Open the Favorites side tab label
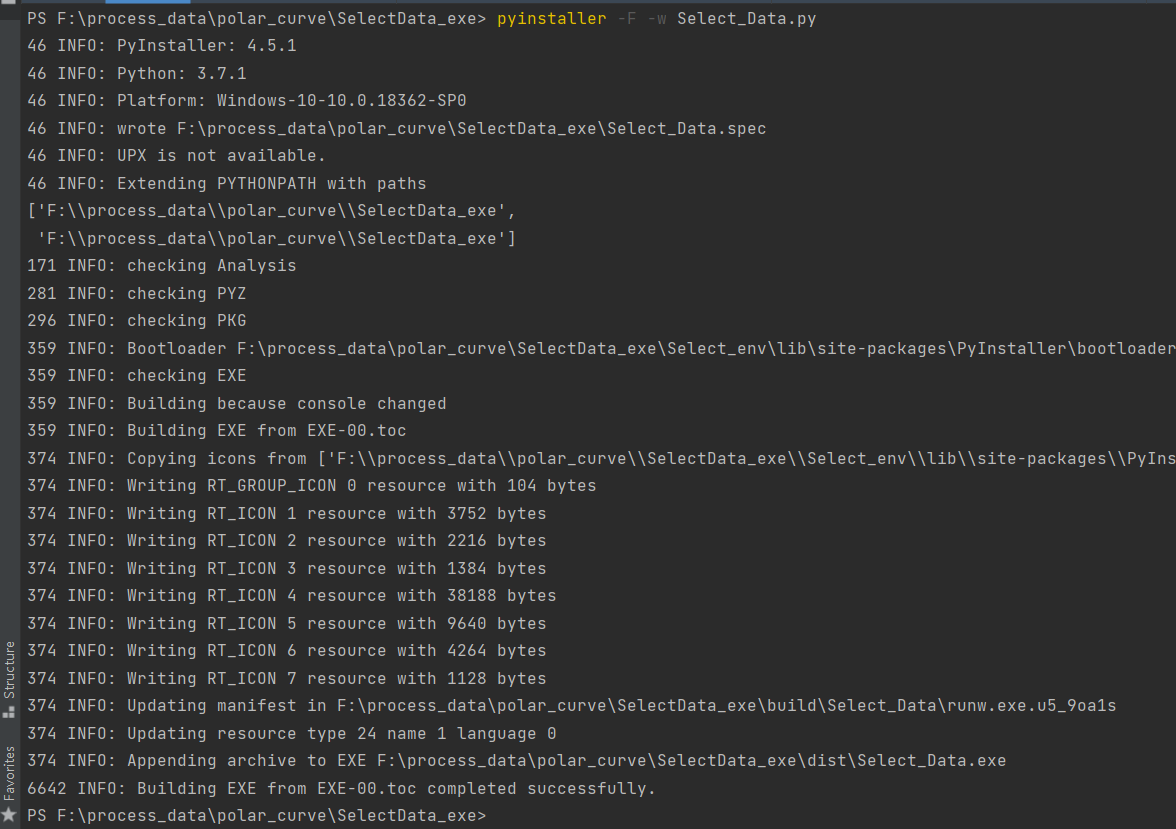 coord(9,772)
